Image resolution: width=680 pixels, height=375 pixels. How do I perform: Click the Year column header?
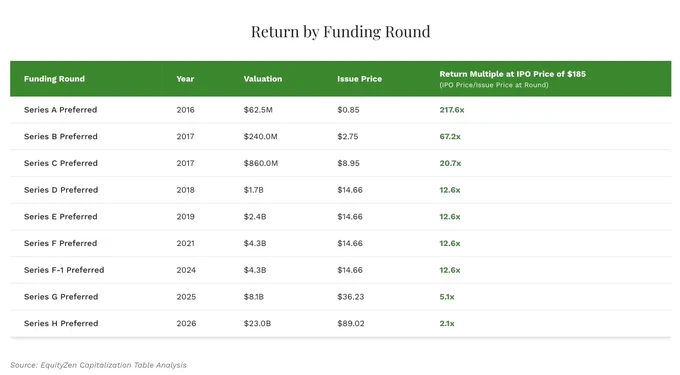click(185, 79)
